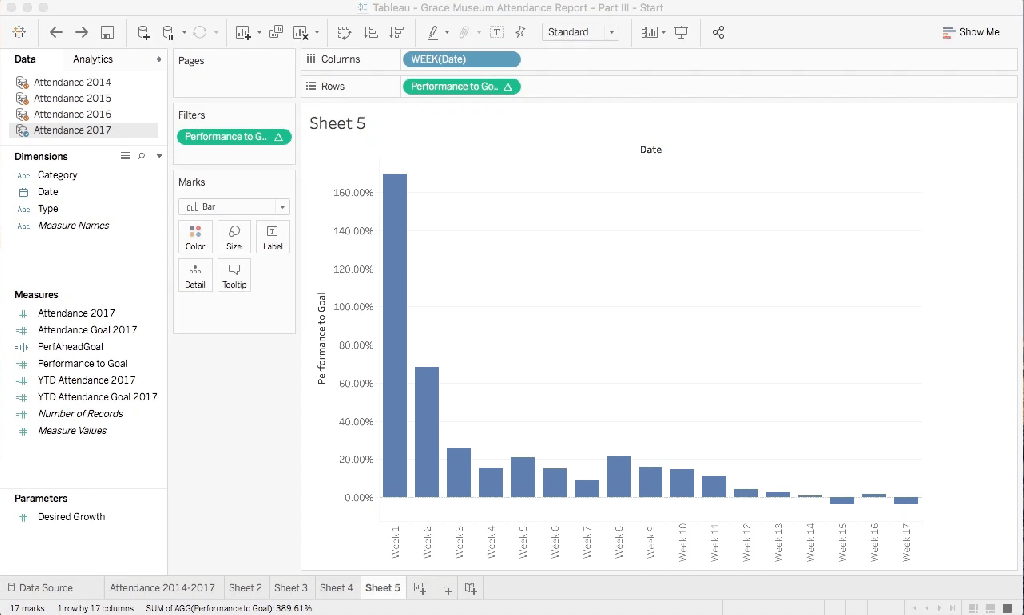Toggle the fix axes pin icon
Image resolution: width=1024 pixels, height=615 pixels.
coord(520,32)
